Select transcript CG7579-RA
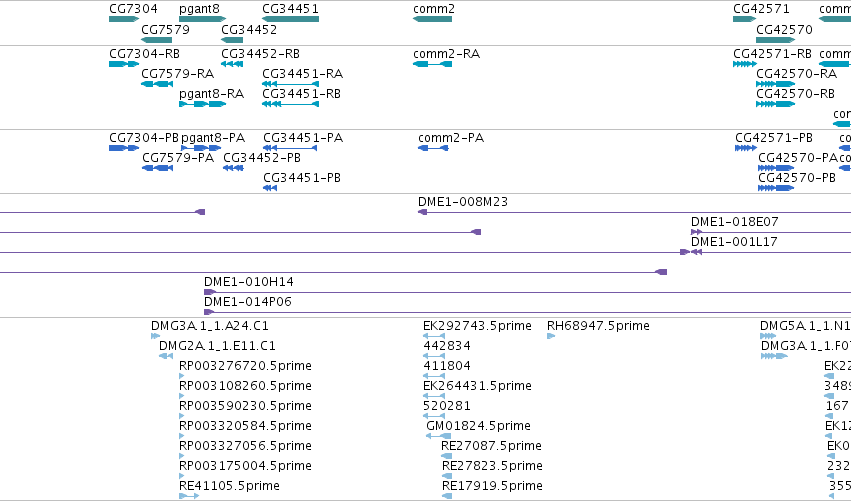Viewport: 851px width, 501px height. [x=177, y=73]
